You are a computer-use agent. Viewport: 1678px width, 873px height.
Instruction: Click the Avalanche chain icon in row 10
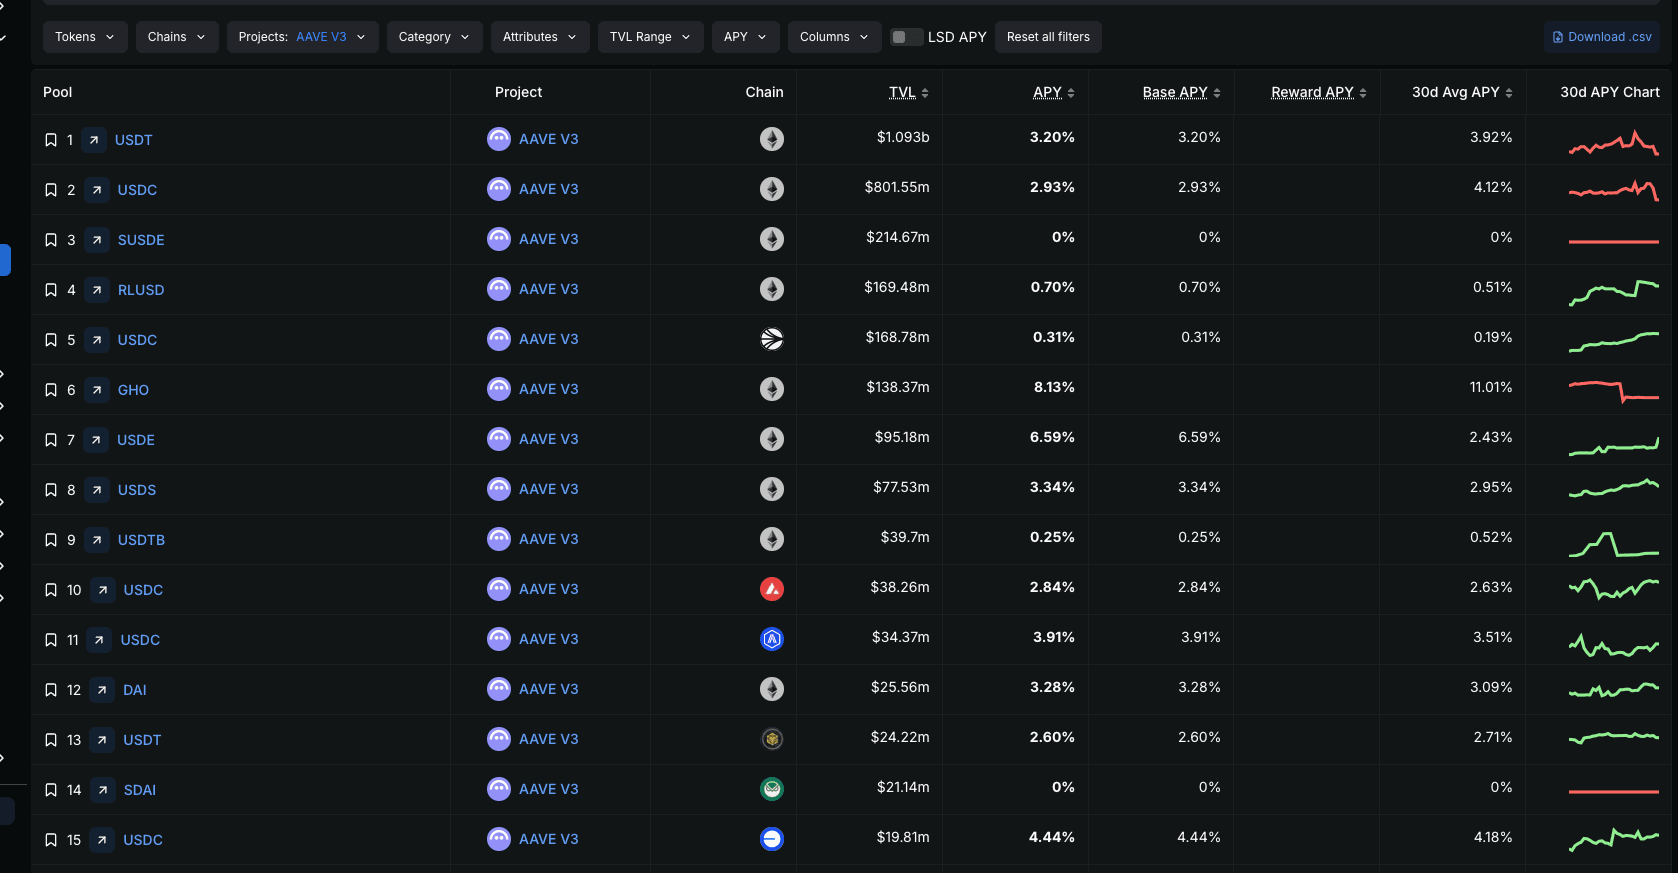point(772,589)
